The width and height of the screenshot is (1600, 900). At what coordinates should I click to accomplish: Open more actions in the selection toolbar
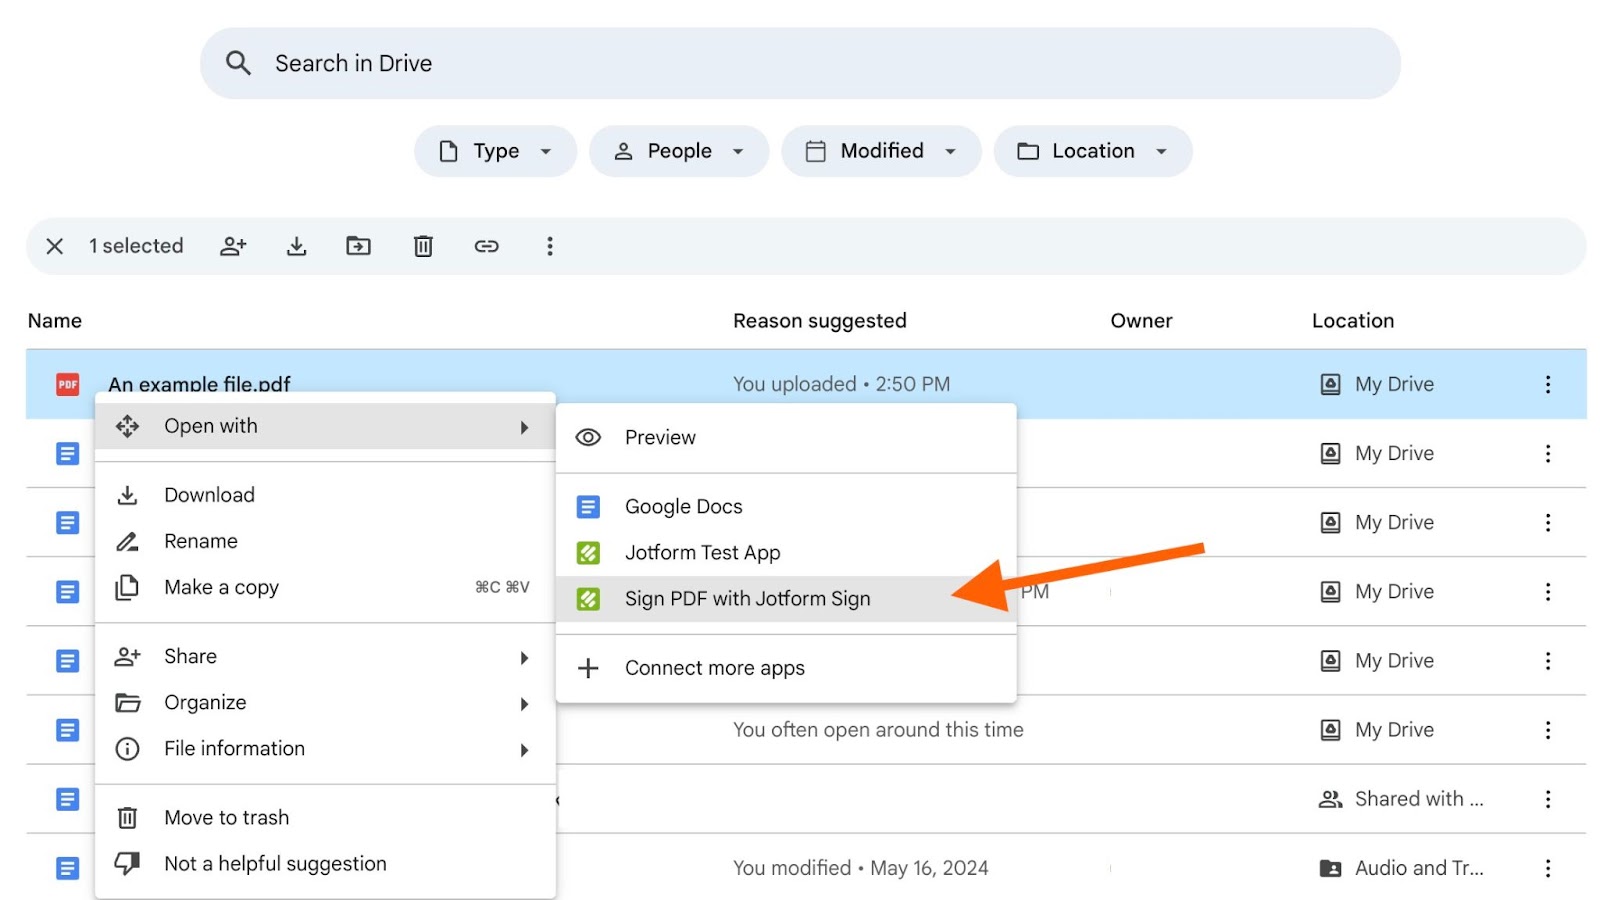coord(549,246)
